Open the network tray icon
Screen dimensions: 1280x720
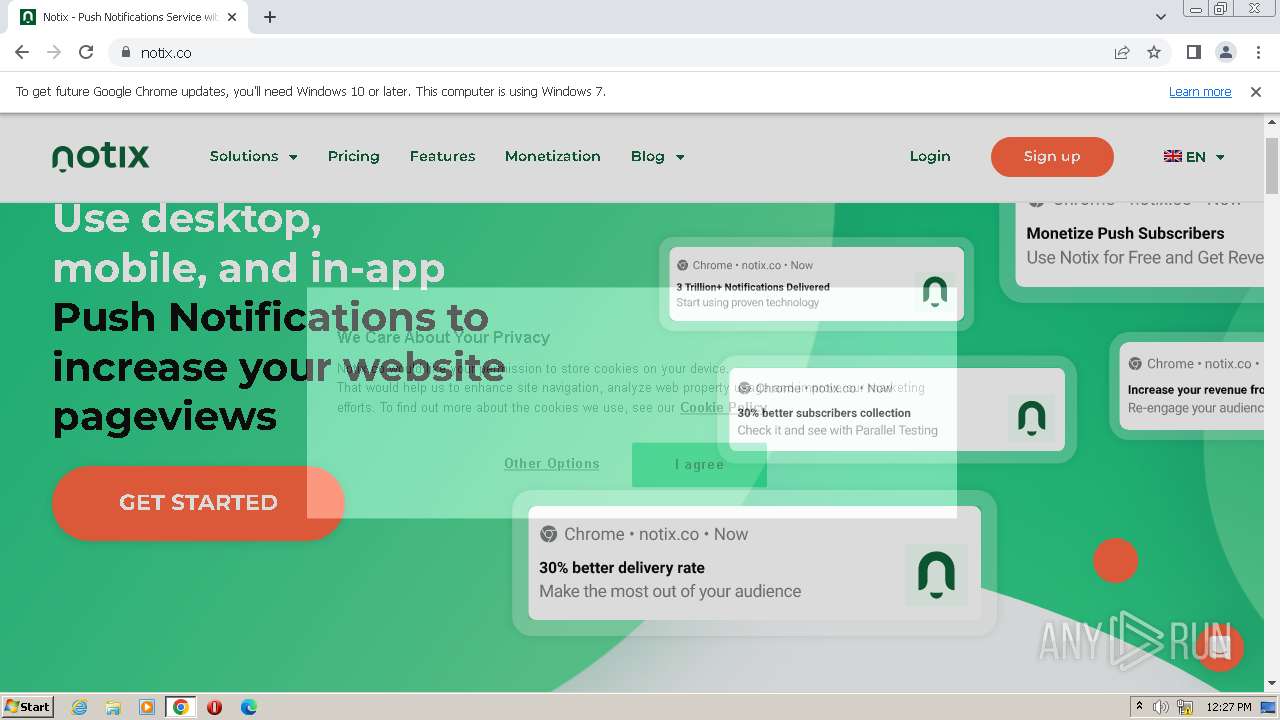point(1185,707)
